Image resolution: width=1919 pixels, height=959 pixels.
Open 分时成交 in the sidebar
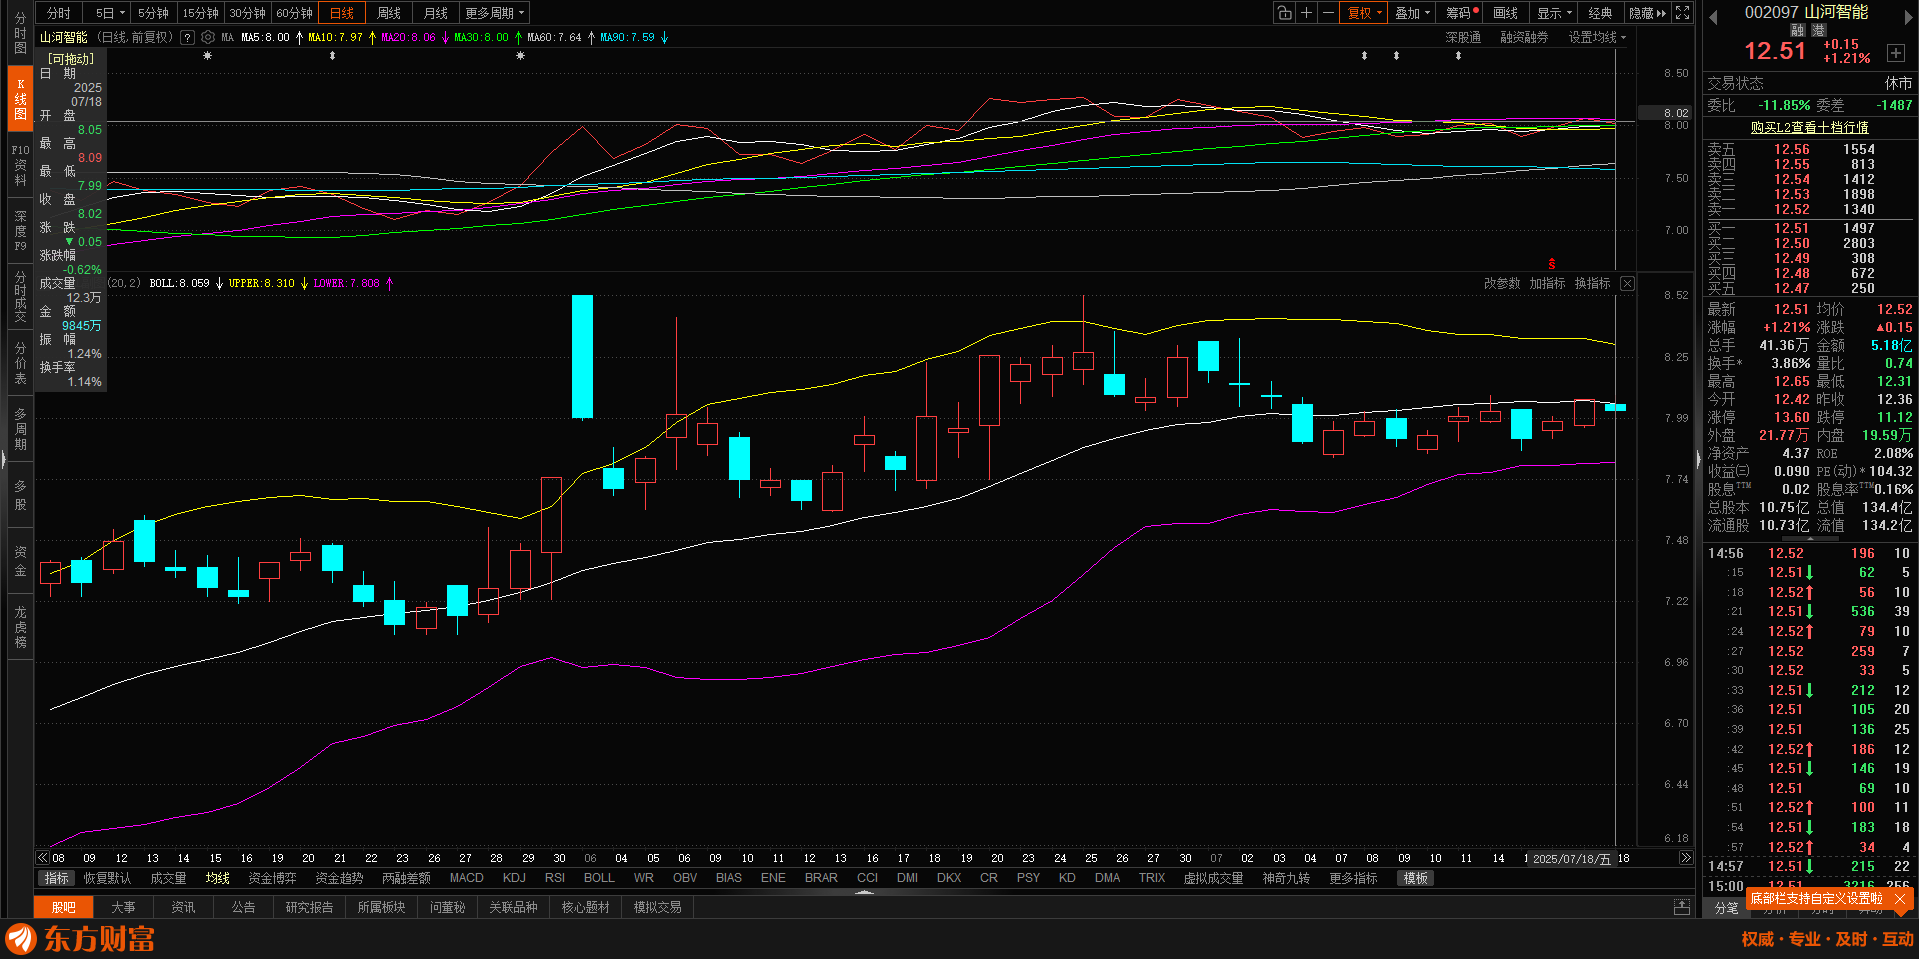point(20,297)
